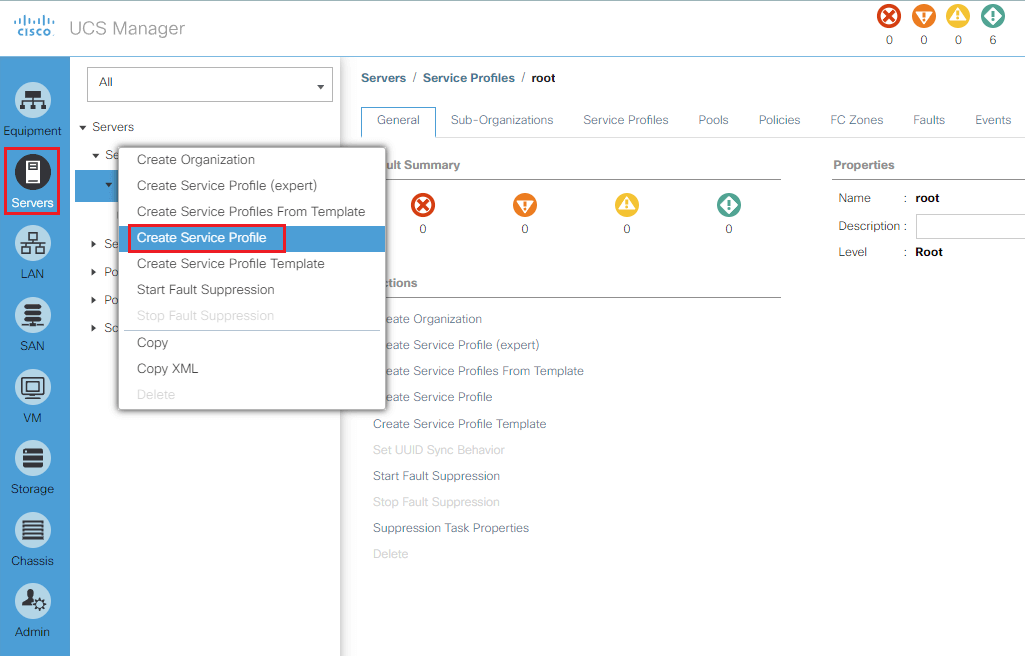Click Create Service Profile Template action link

click(x=460, y=424)
